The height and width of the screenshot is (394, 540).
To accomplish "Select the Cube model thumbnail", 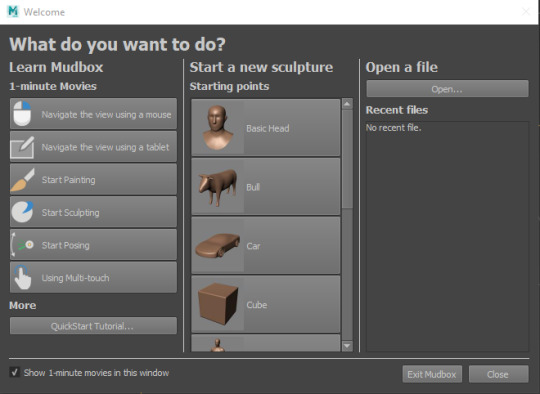I will click(218, 304).
